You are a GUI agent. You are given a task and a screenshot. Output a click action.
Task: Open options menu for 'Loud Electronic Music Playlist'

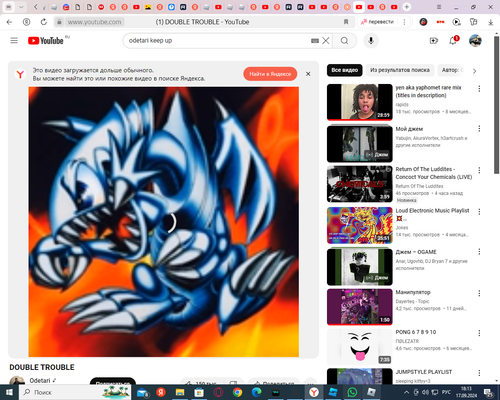pyautogui.click(x=479, y=212)
